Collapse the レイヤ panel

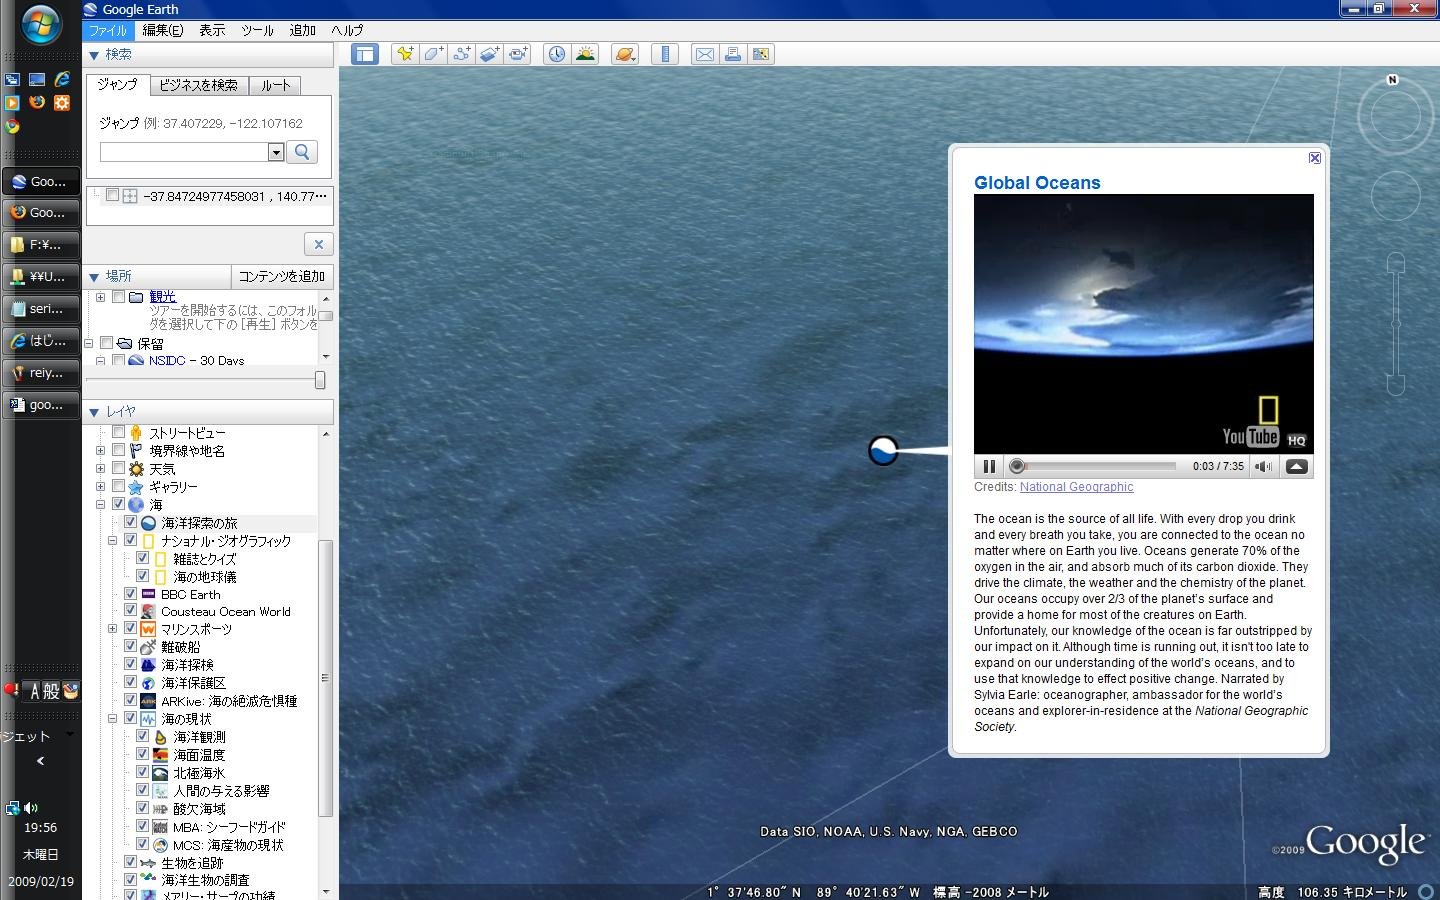pyautogui.click(x=94, y=412)
